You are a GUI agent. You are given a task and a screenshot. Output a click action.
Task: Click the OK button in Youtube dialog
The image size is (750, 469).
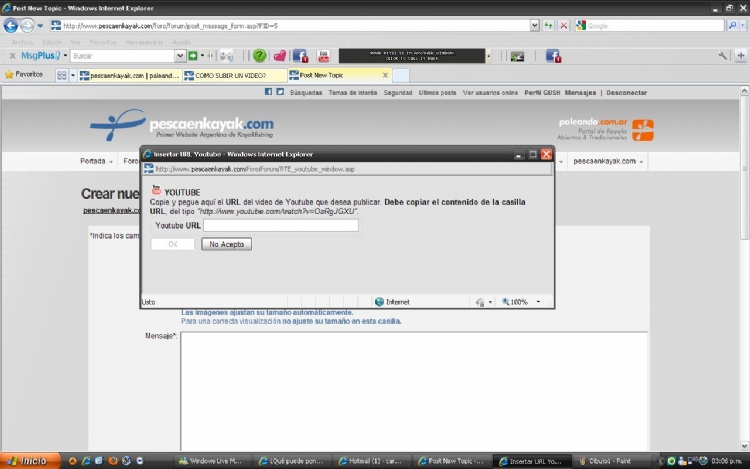(173, 244)
